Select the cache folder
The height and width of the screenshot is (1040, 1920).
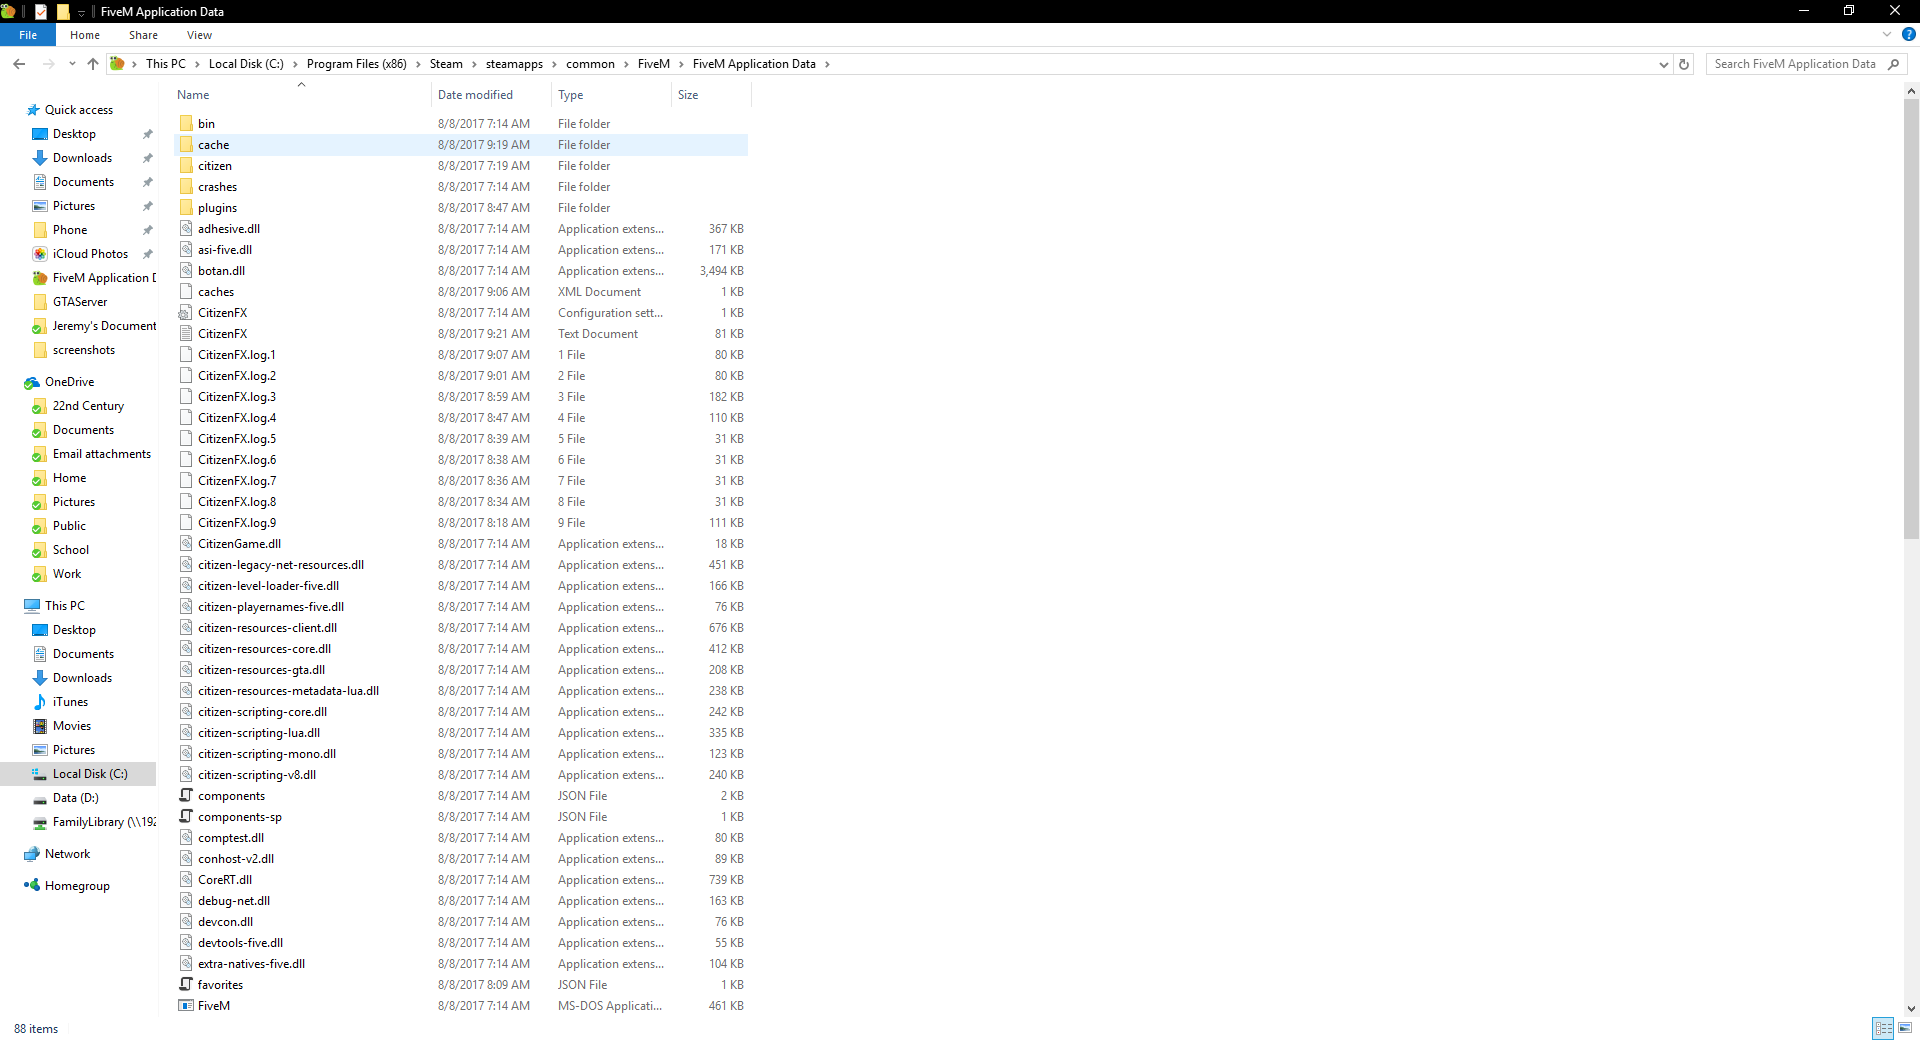pyautogui.click(x=461, y=145)
